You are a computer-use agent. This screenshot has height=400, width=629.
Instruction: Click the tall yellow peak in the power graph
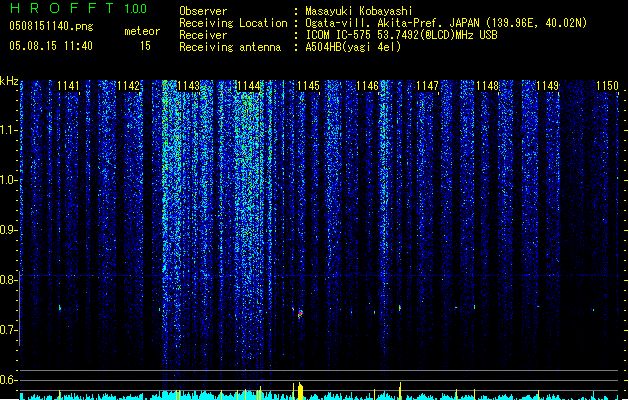click(300, 391)
